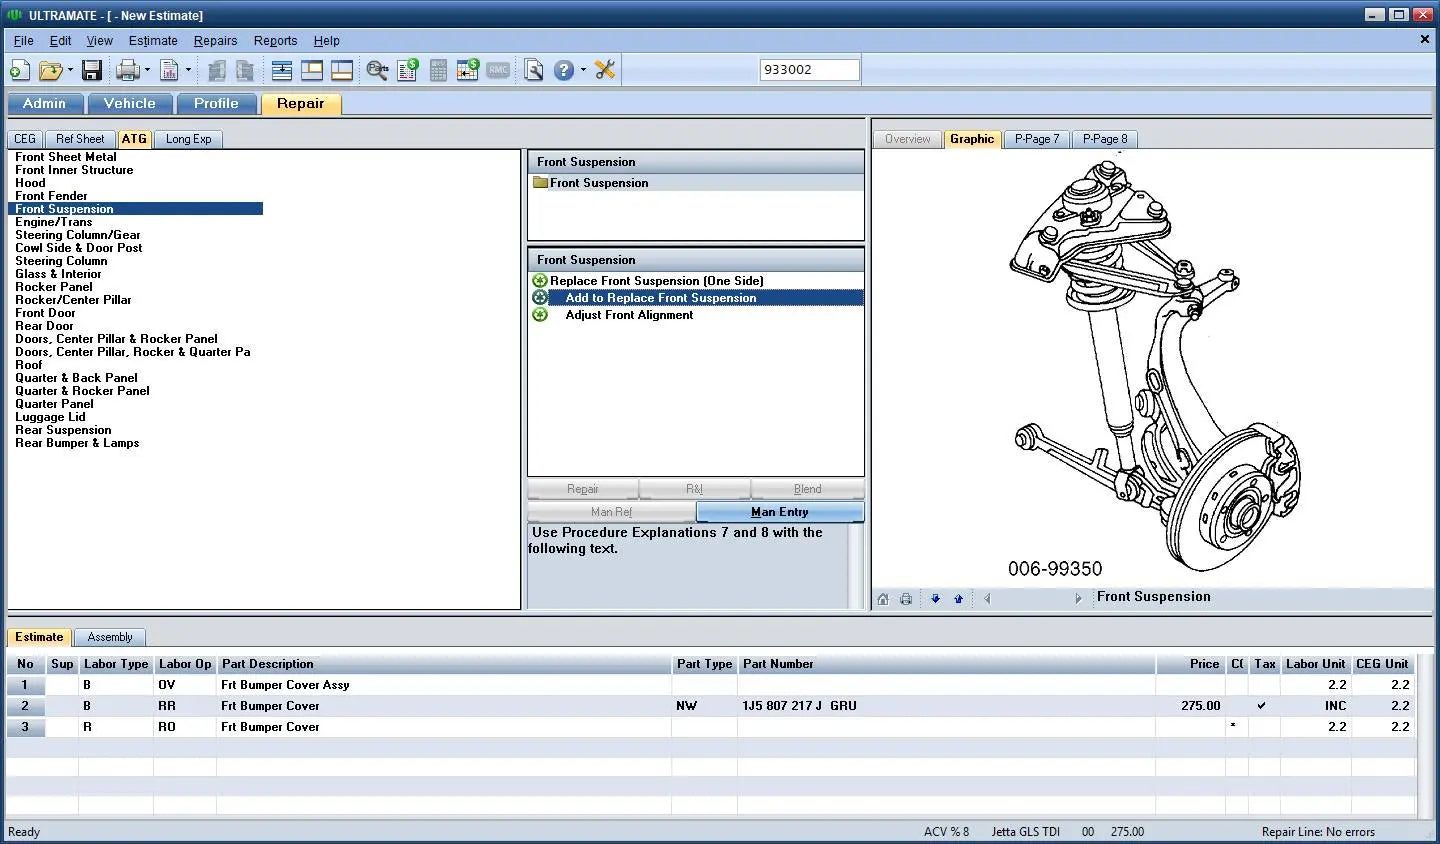Toggle the Tax checkmark on line 2

(x=1262, y=706)
